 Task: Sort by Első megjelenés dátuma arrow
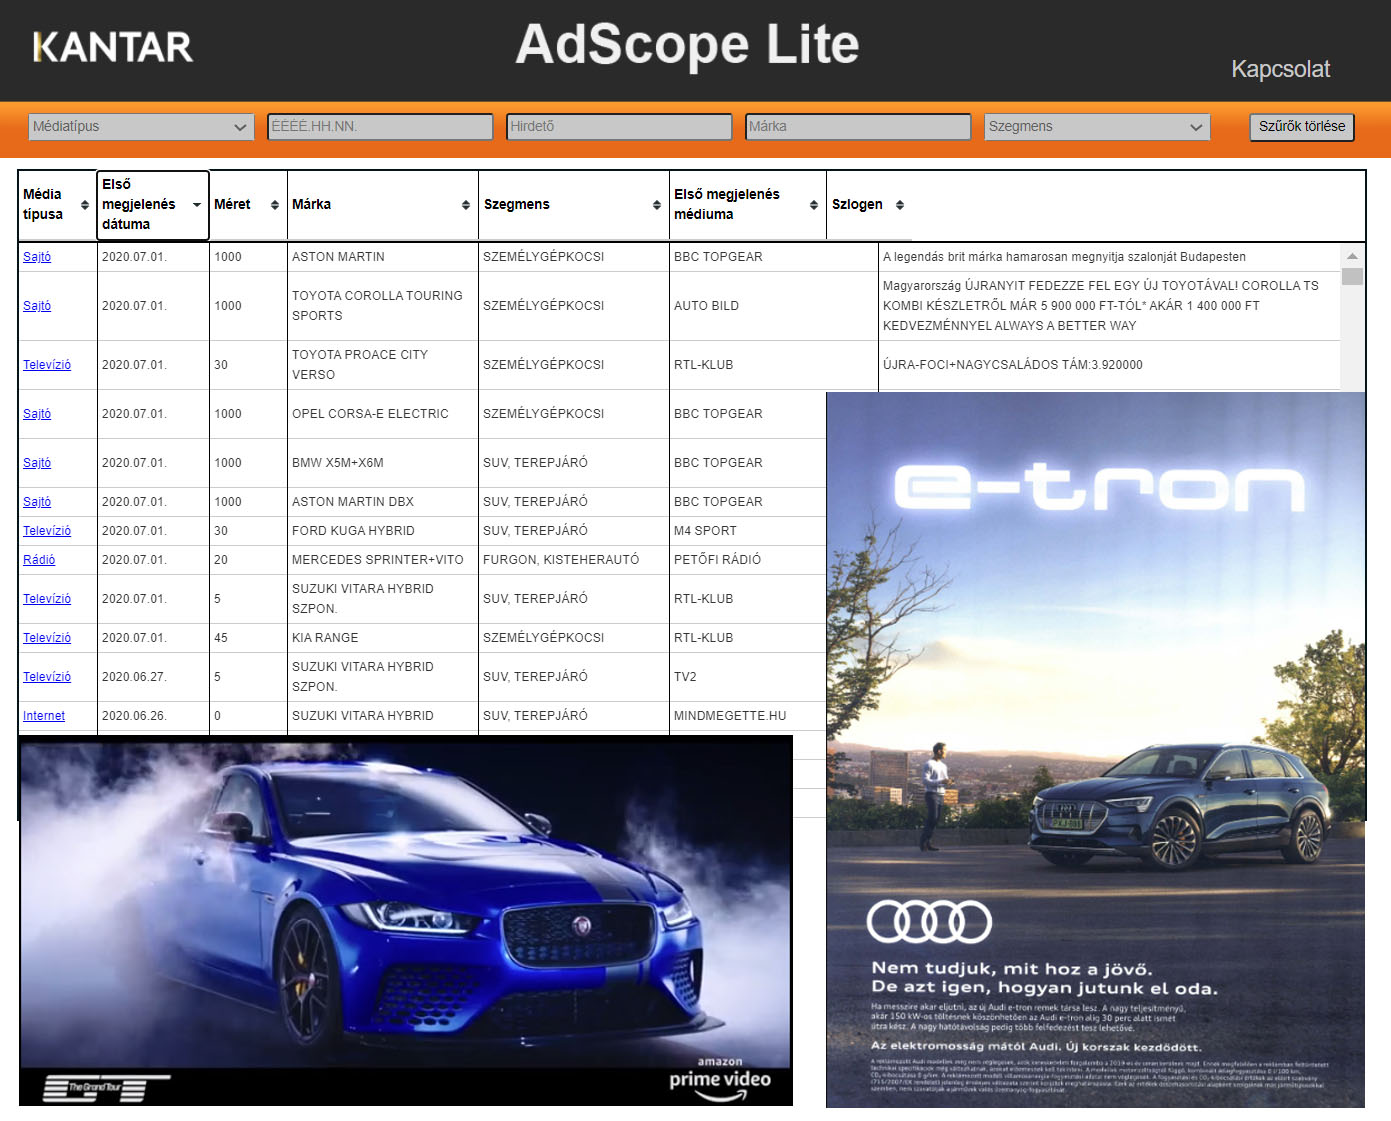[x=196, y=205]
